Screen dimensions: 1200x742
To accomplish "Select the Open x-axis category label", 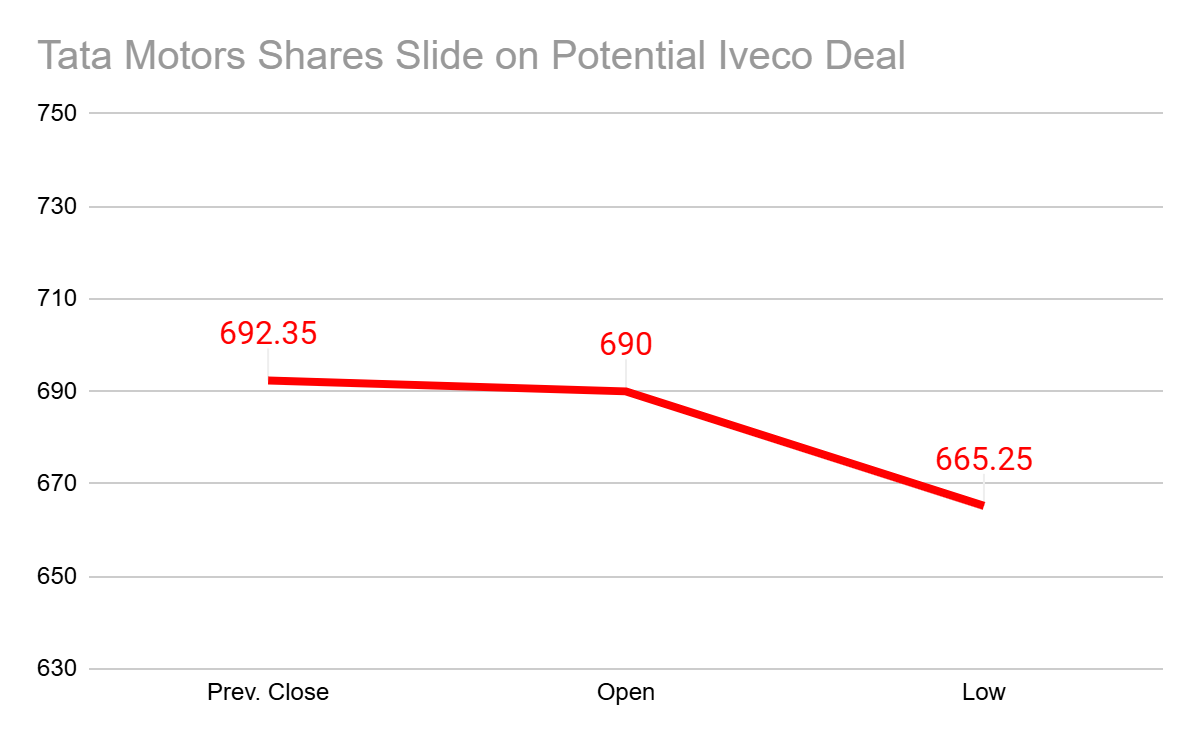I will click(626, 692).
